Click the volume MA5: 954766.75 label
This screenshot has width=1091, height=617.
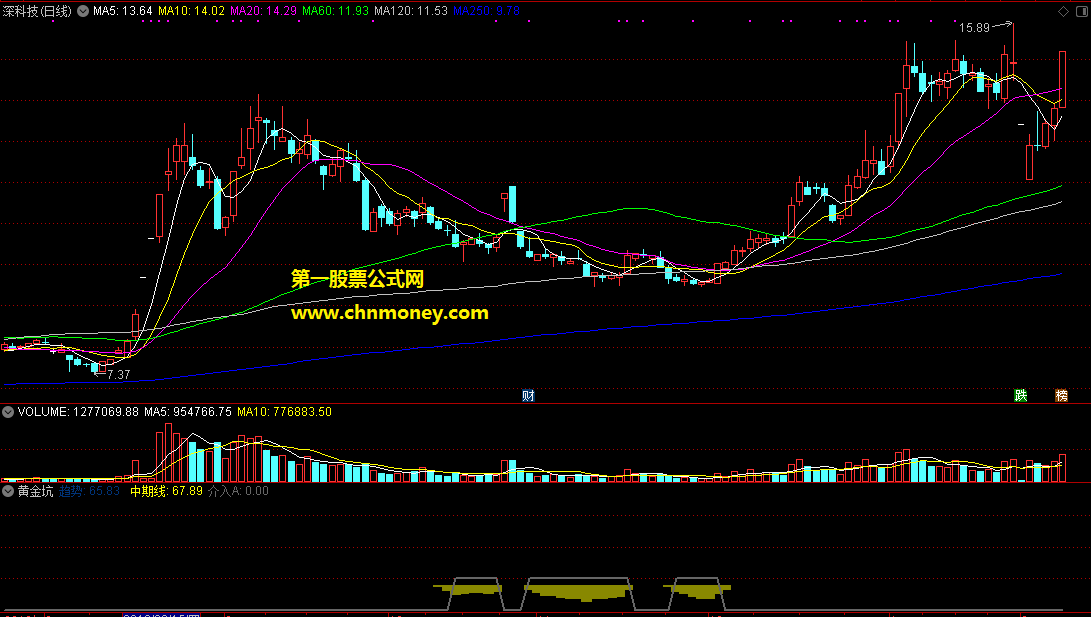188,412
